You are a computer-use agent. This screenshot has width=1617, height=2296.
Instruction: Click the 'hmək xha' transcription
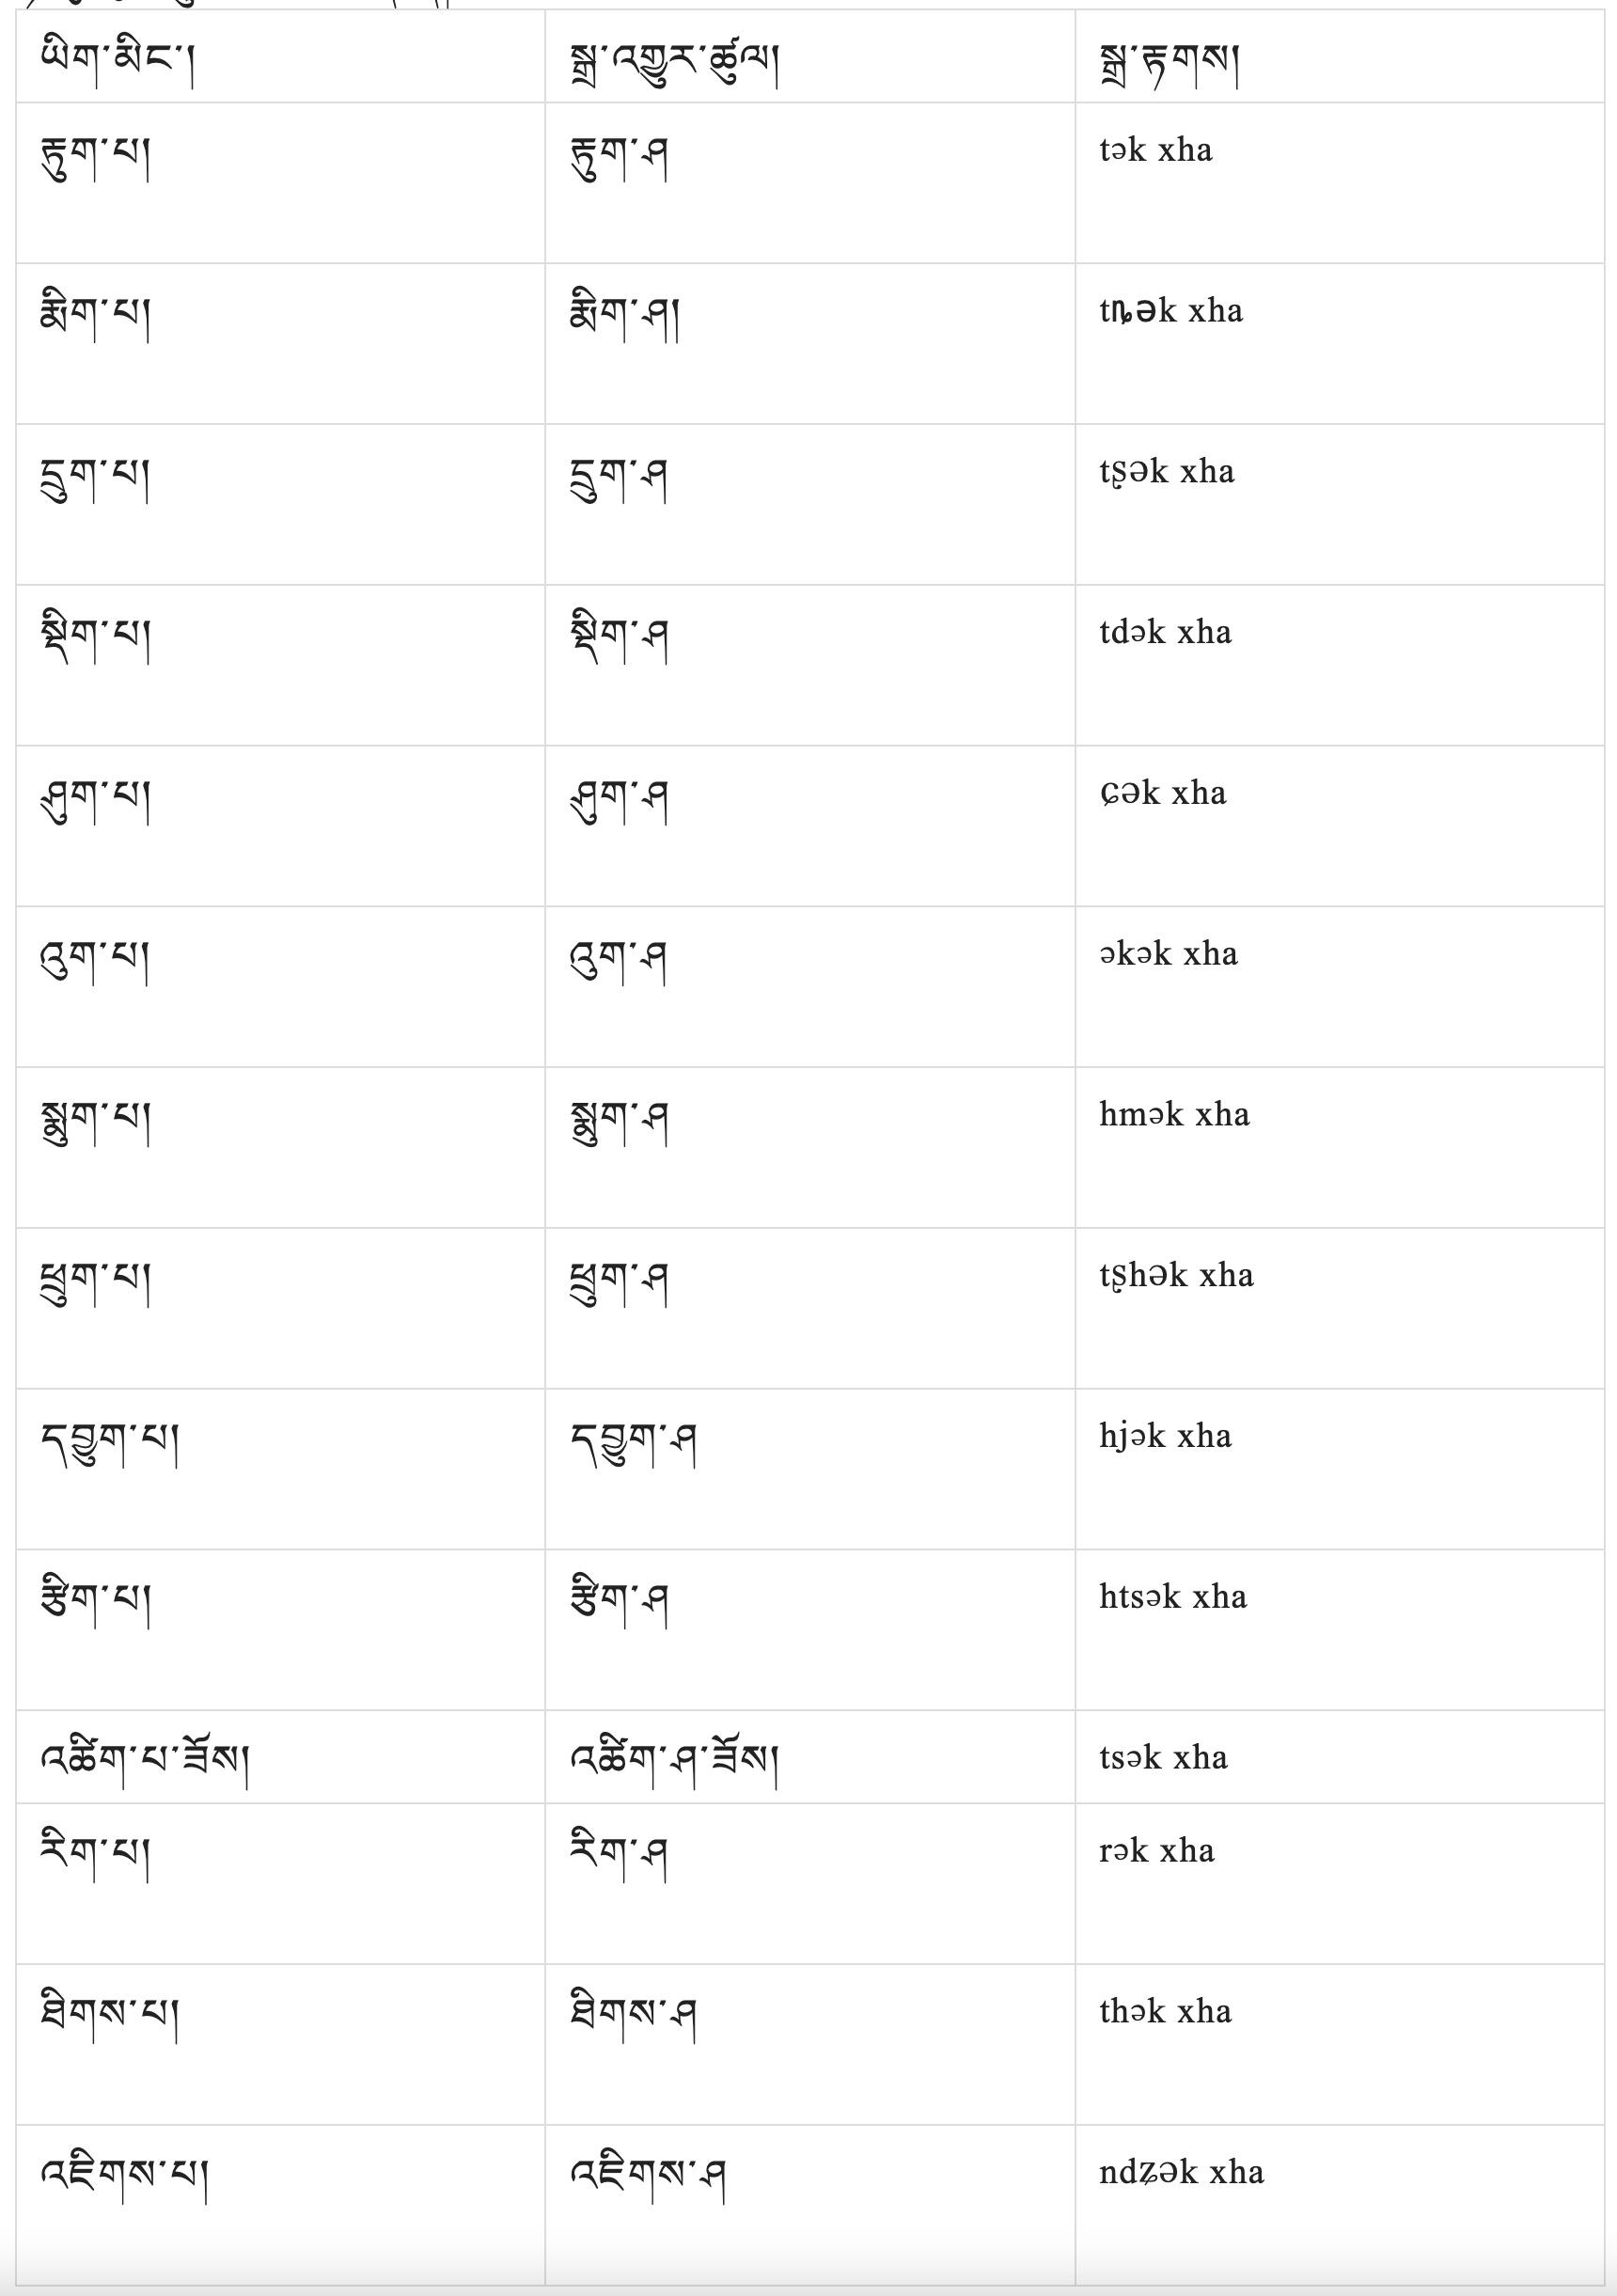[x=1174, y=1114]
